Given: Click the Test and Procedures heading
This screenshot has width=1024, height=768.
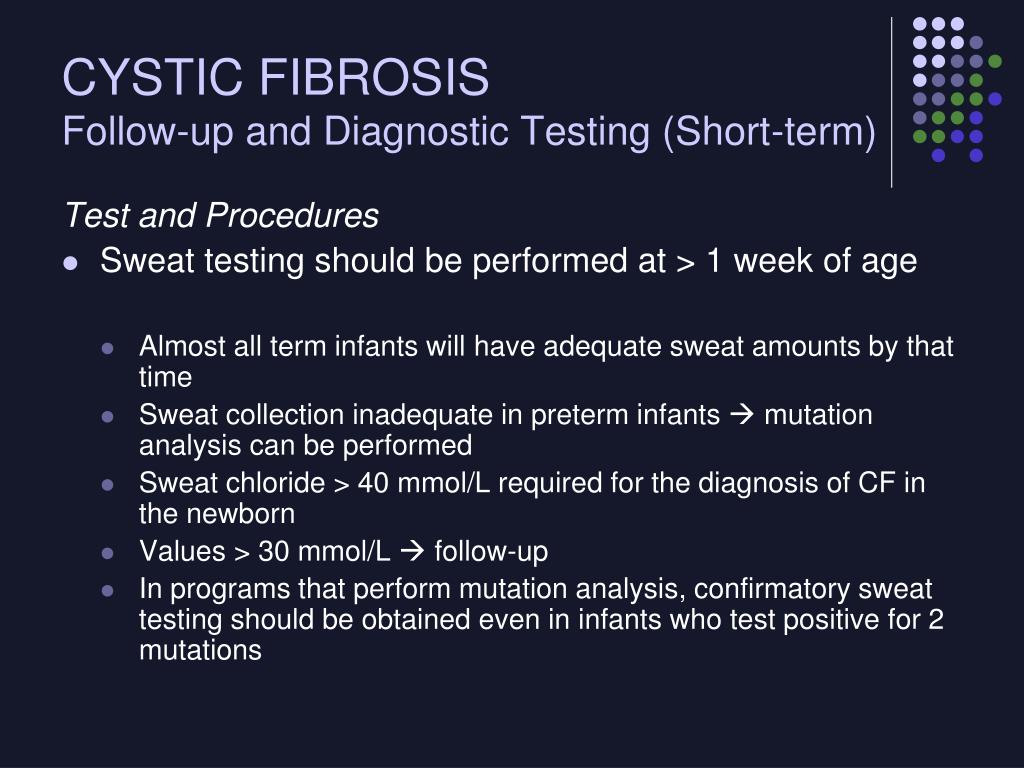Looking at the screenshot, I should [222, 216].
